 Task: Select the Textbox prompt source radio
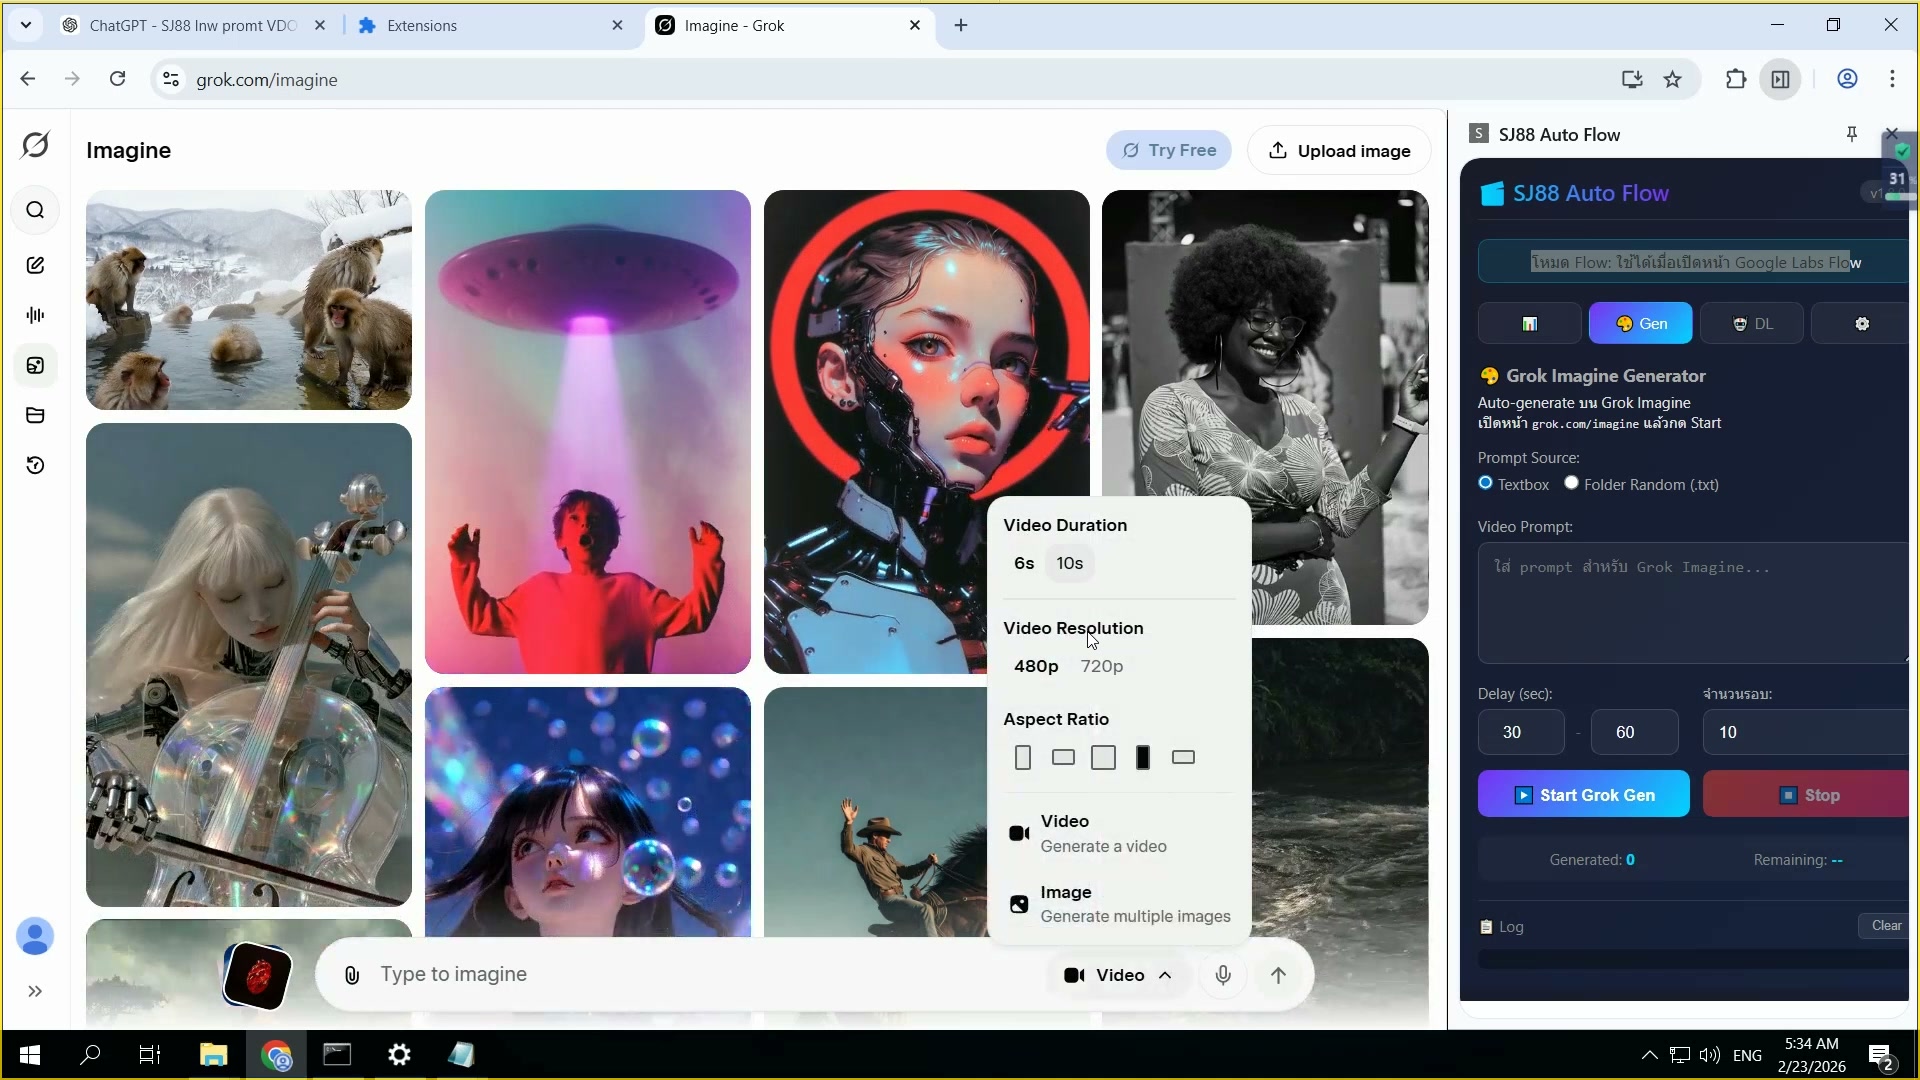(x=1485, y=484)
